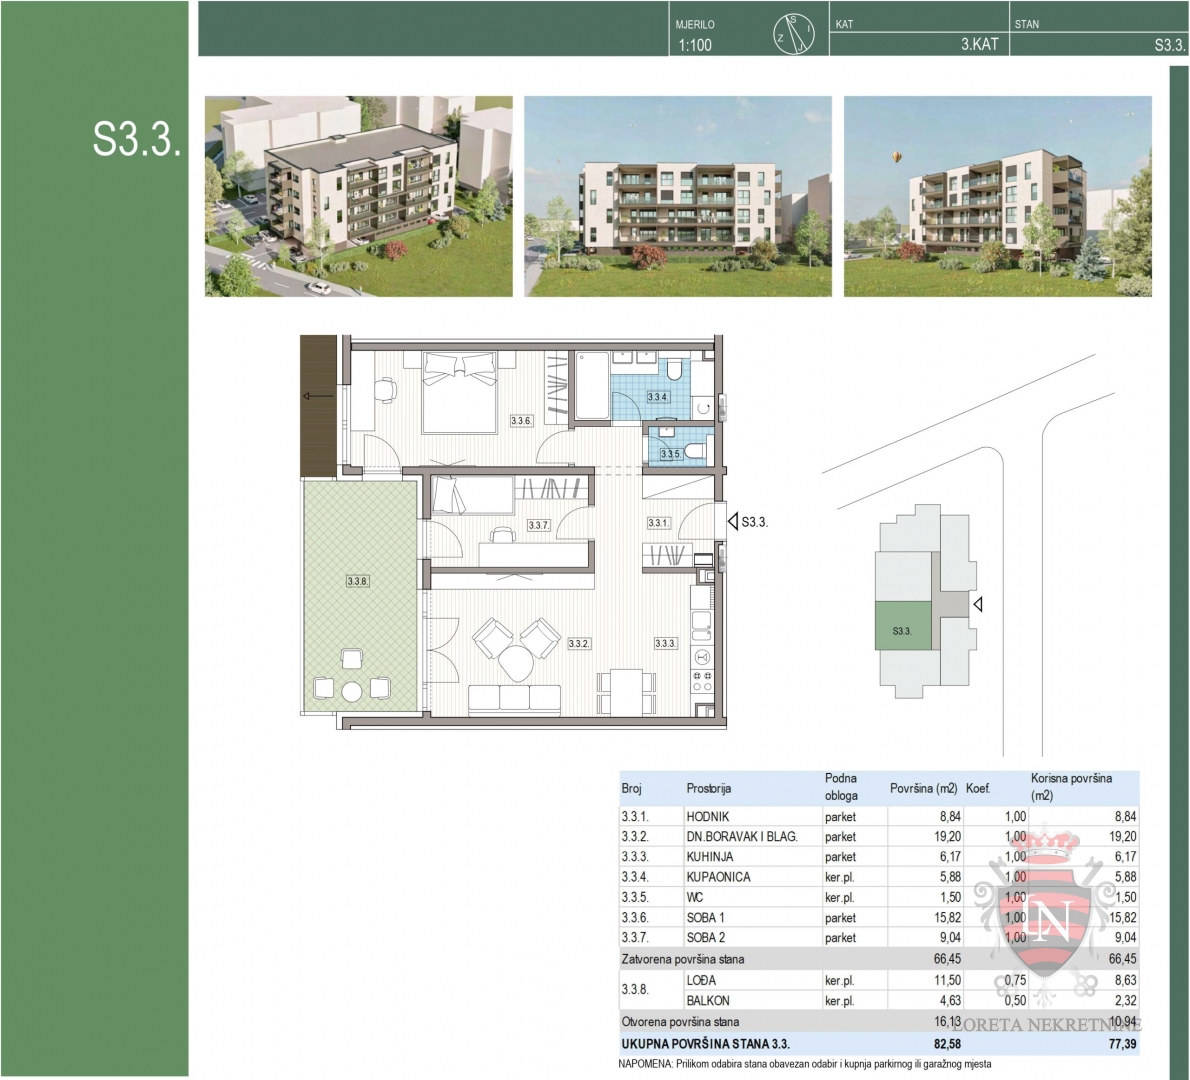This screenshot has height=1080, width=1190.
Task: Click the double bed symbol in room 3.3.6.
Action: tap(459, 391)
